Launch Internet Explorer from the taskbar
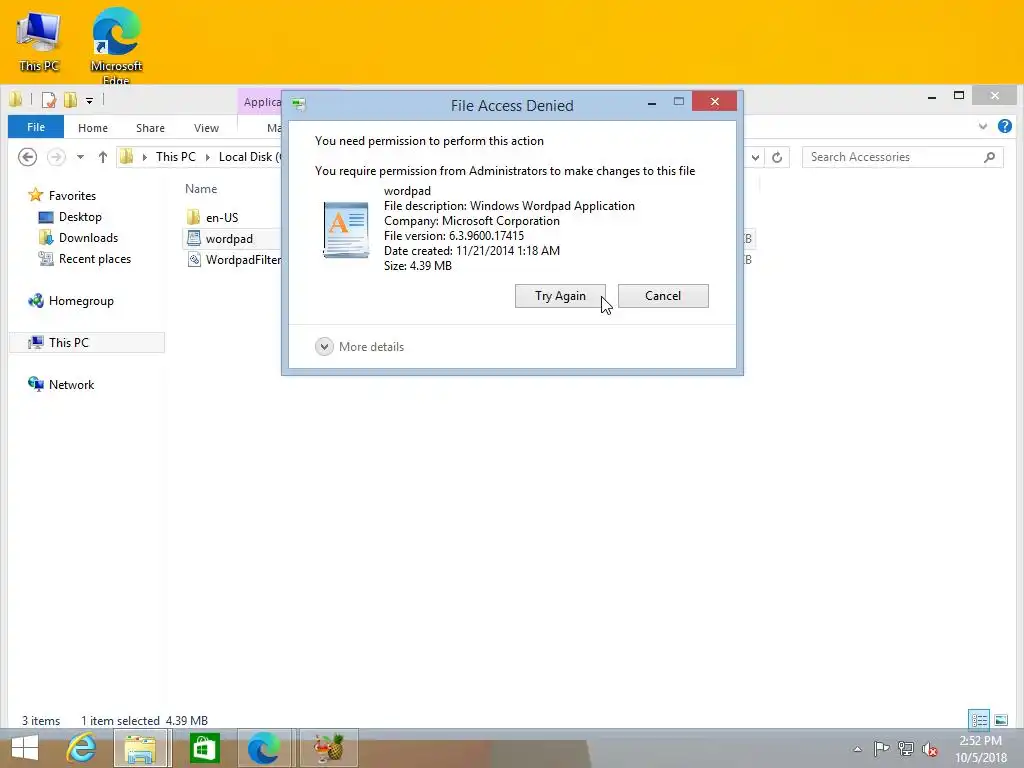The height and width of the screenshot is (768, 1024). click(82, 748)
